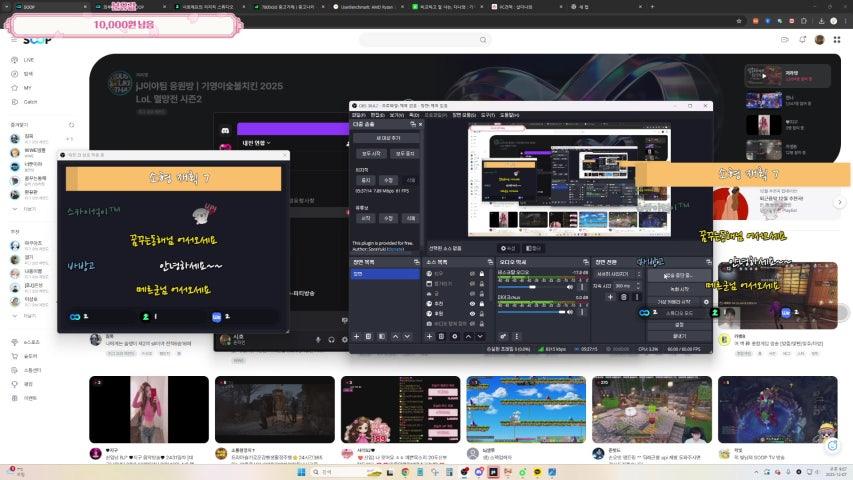Add a scene transition in OBS

(x=610, y=297)
